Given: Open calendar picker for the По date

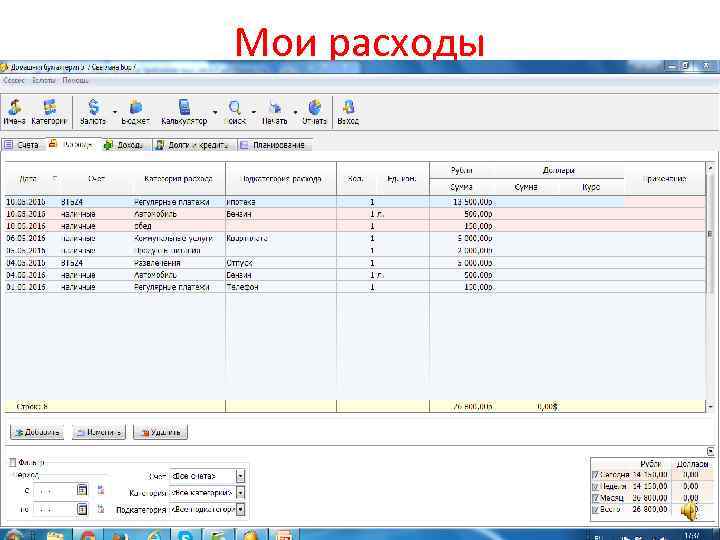Looking at the screenshot, I should [x=82, y=509].
